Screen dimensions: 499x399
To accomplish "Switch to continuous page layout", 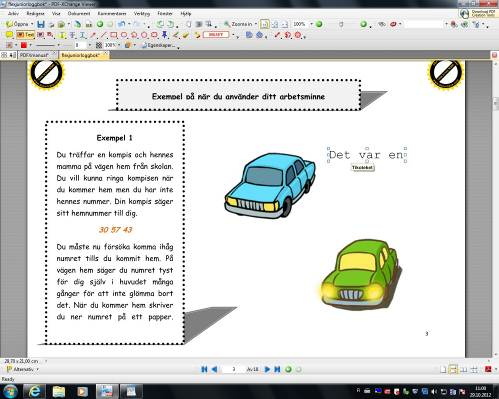I will point(453,369).
